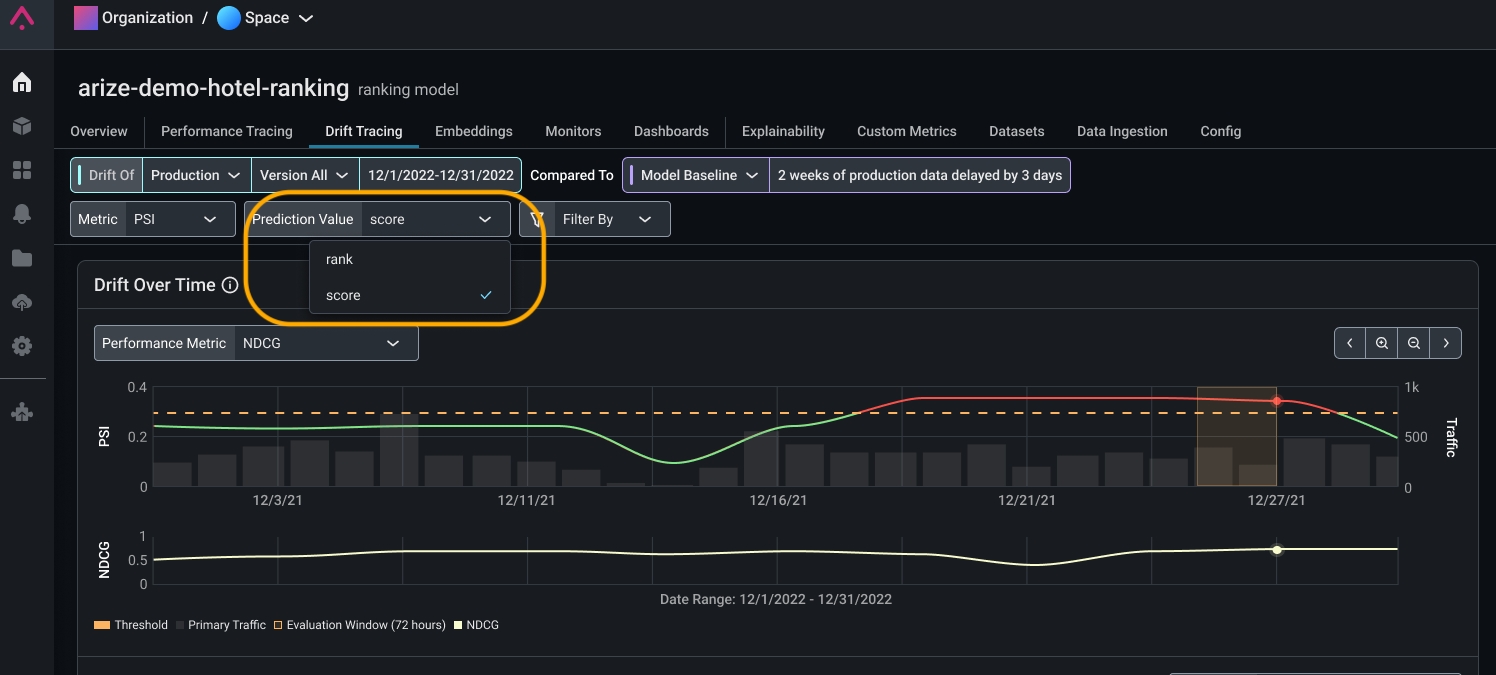This screenshot has width=1496, height=675.
Task: Click the arize-demo-hotel-ranking model title
Action: (213, 88)
